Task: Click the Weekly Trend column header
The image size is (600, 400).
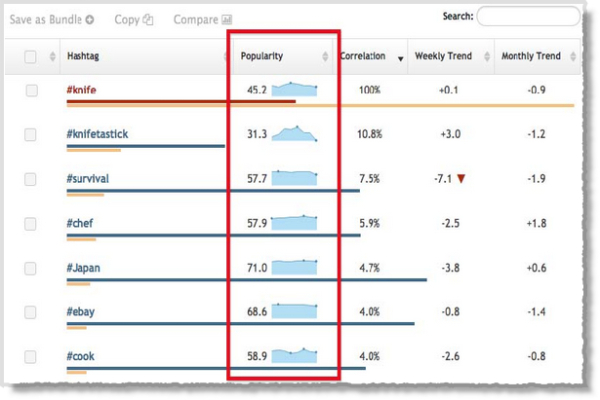Action: pos(451,56)
